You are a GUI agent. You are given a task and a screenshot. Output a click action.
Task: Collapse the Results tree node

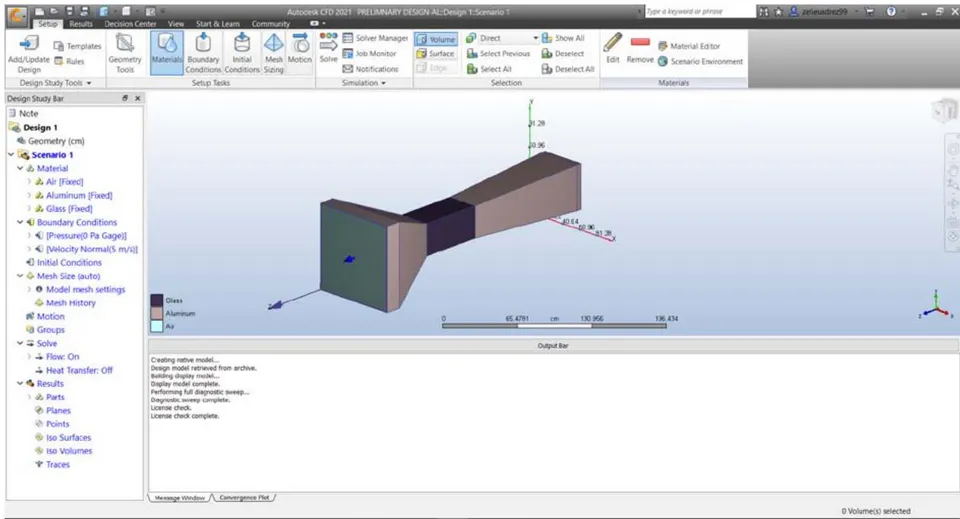click(x=20, y=384)
